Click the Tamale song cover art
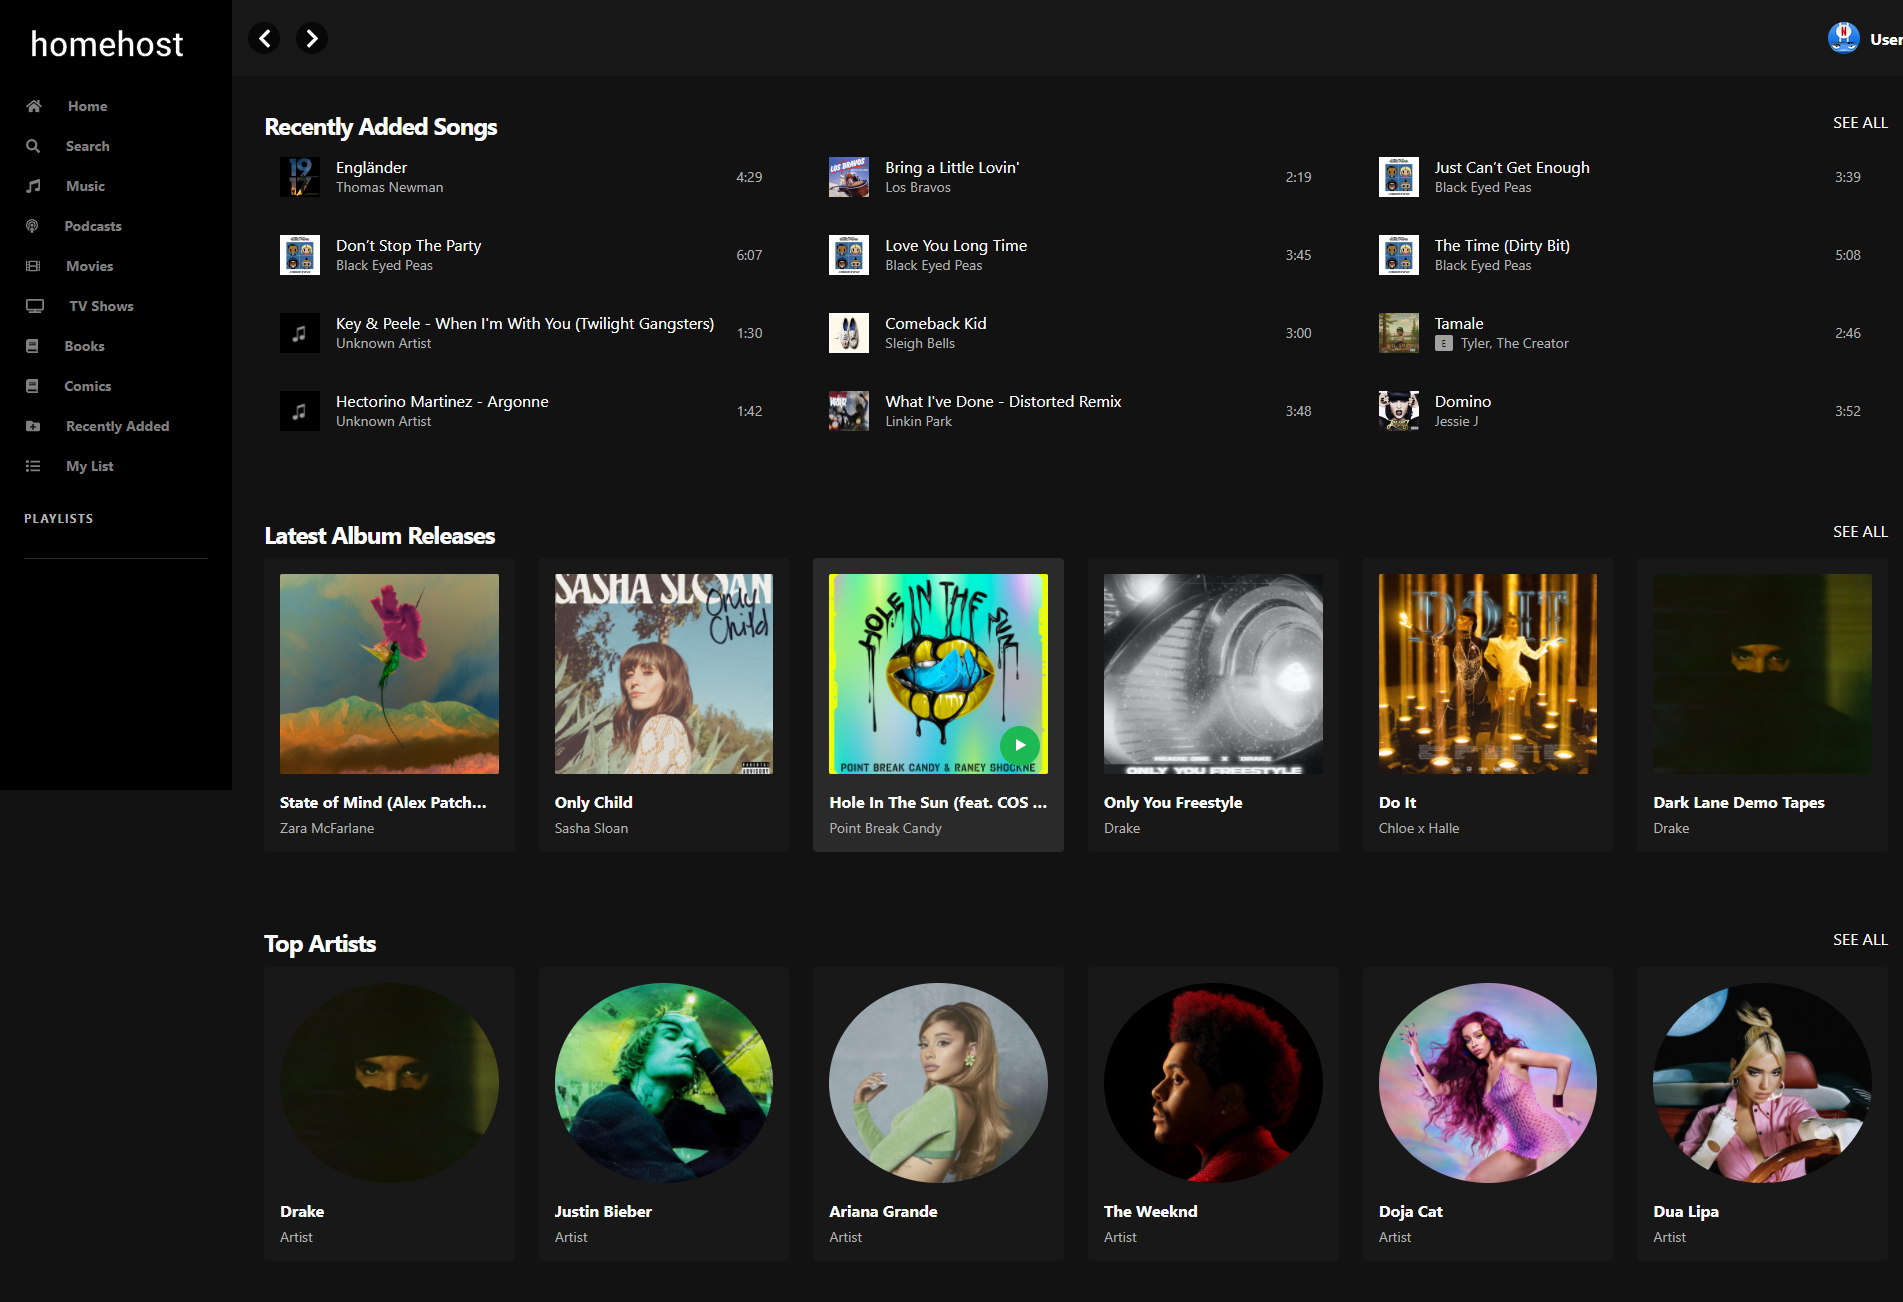Viewport: 1903px width, 1302px height. (x=1398, y=333)
